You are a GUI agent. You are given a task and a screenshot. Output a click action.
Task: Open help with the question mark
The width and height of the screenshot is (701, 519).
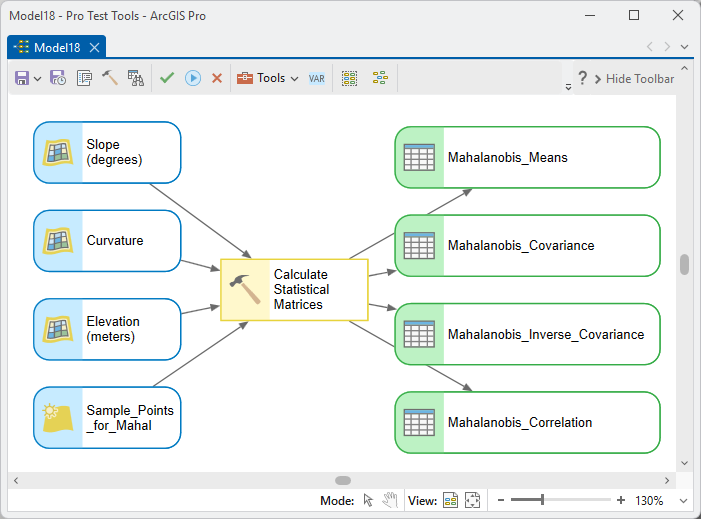coord(582,78)
